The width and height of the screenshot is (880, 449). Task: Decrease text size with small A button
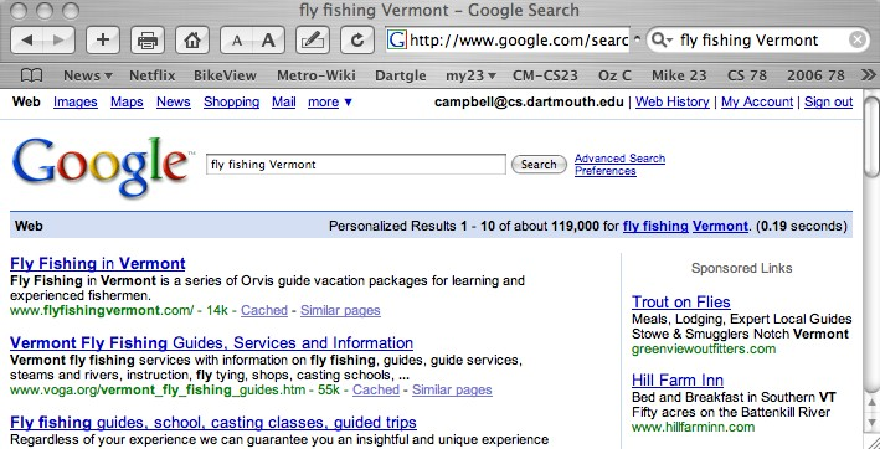[x=237, y=40]
